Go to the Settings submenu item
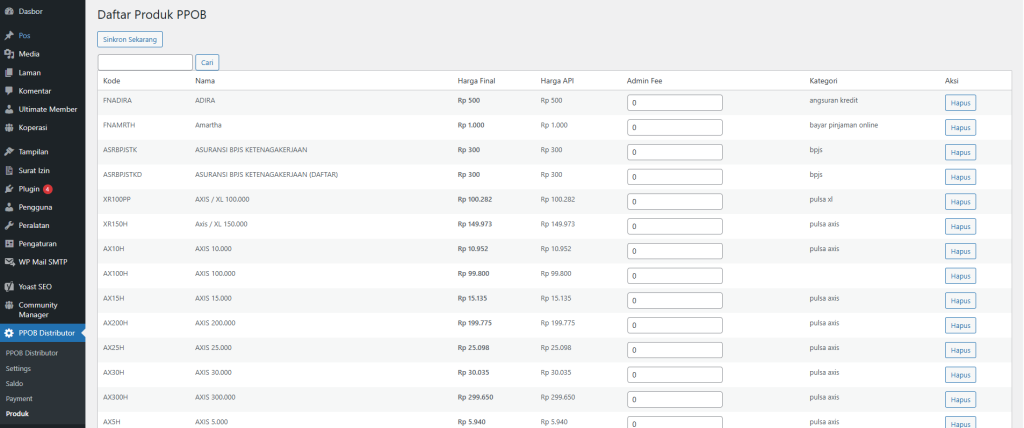The height and width of the screenshot is (428, 1024). pos(18,368)
